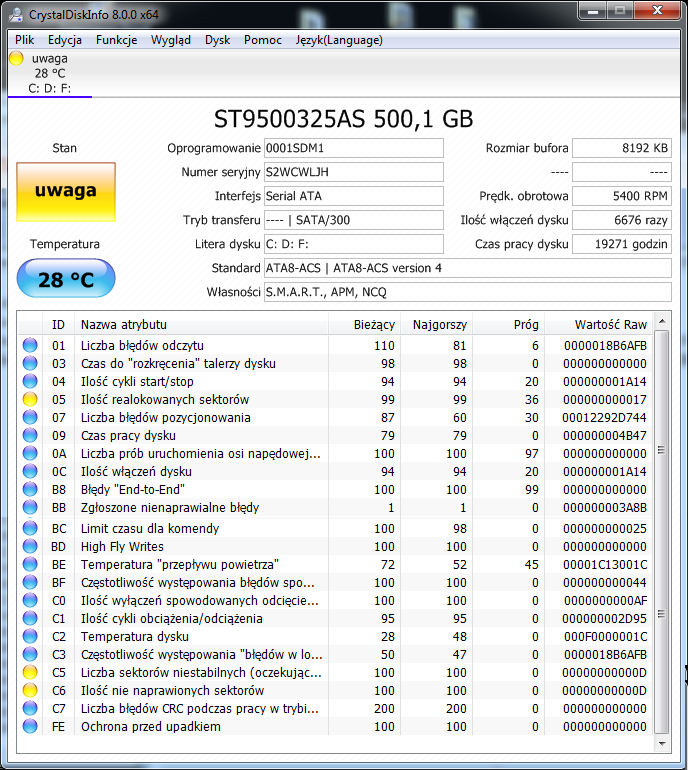Screen dimensions: 688x770
Task: Click the power-on hours field 19271 godzin
Action: [622, 244]
